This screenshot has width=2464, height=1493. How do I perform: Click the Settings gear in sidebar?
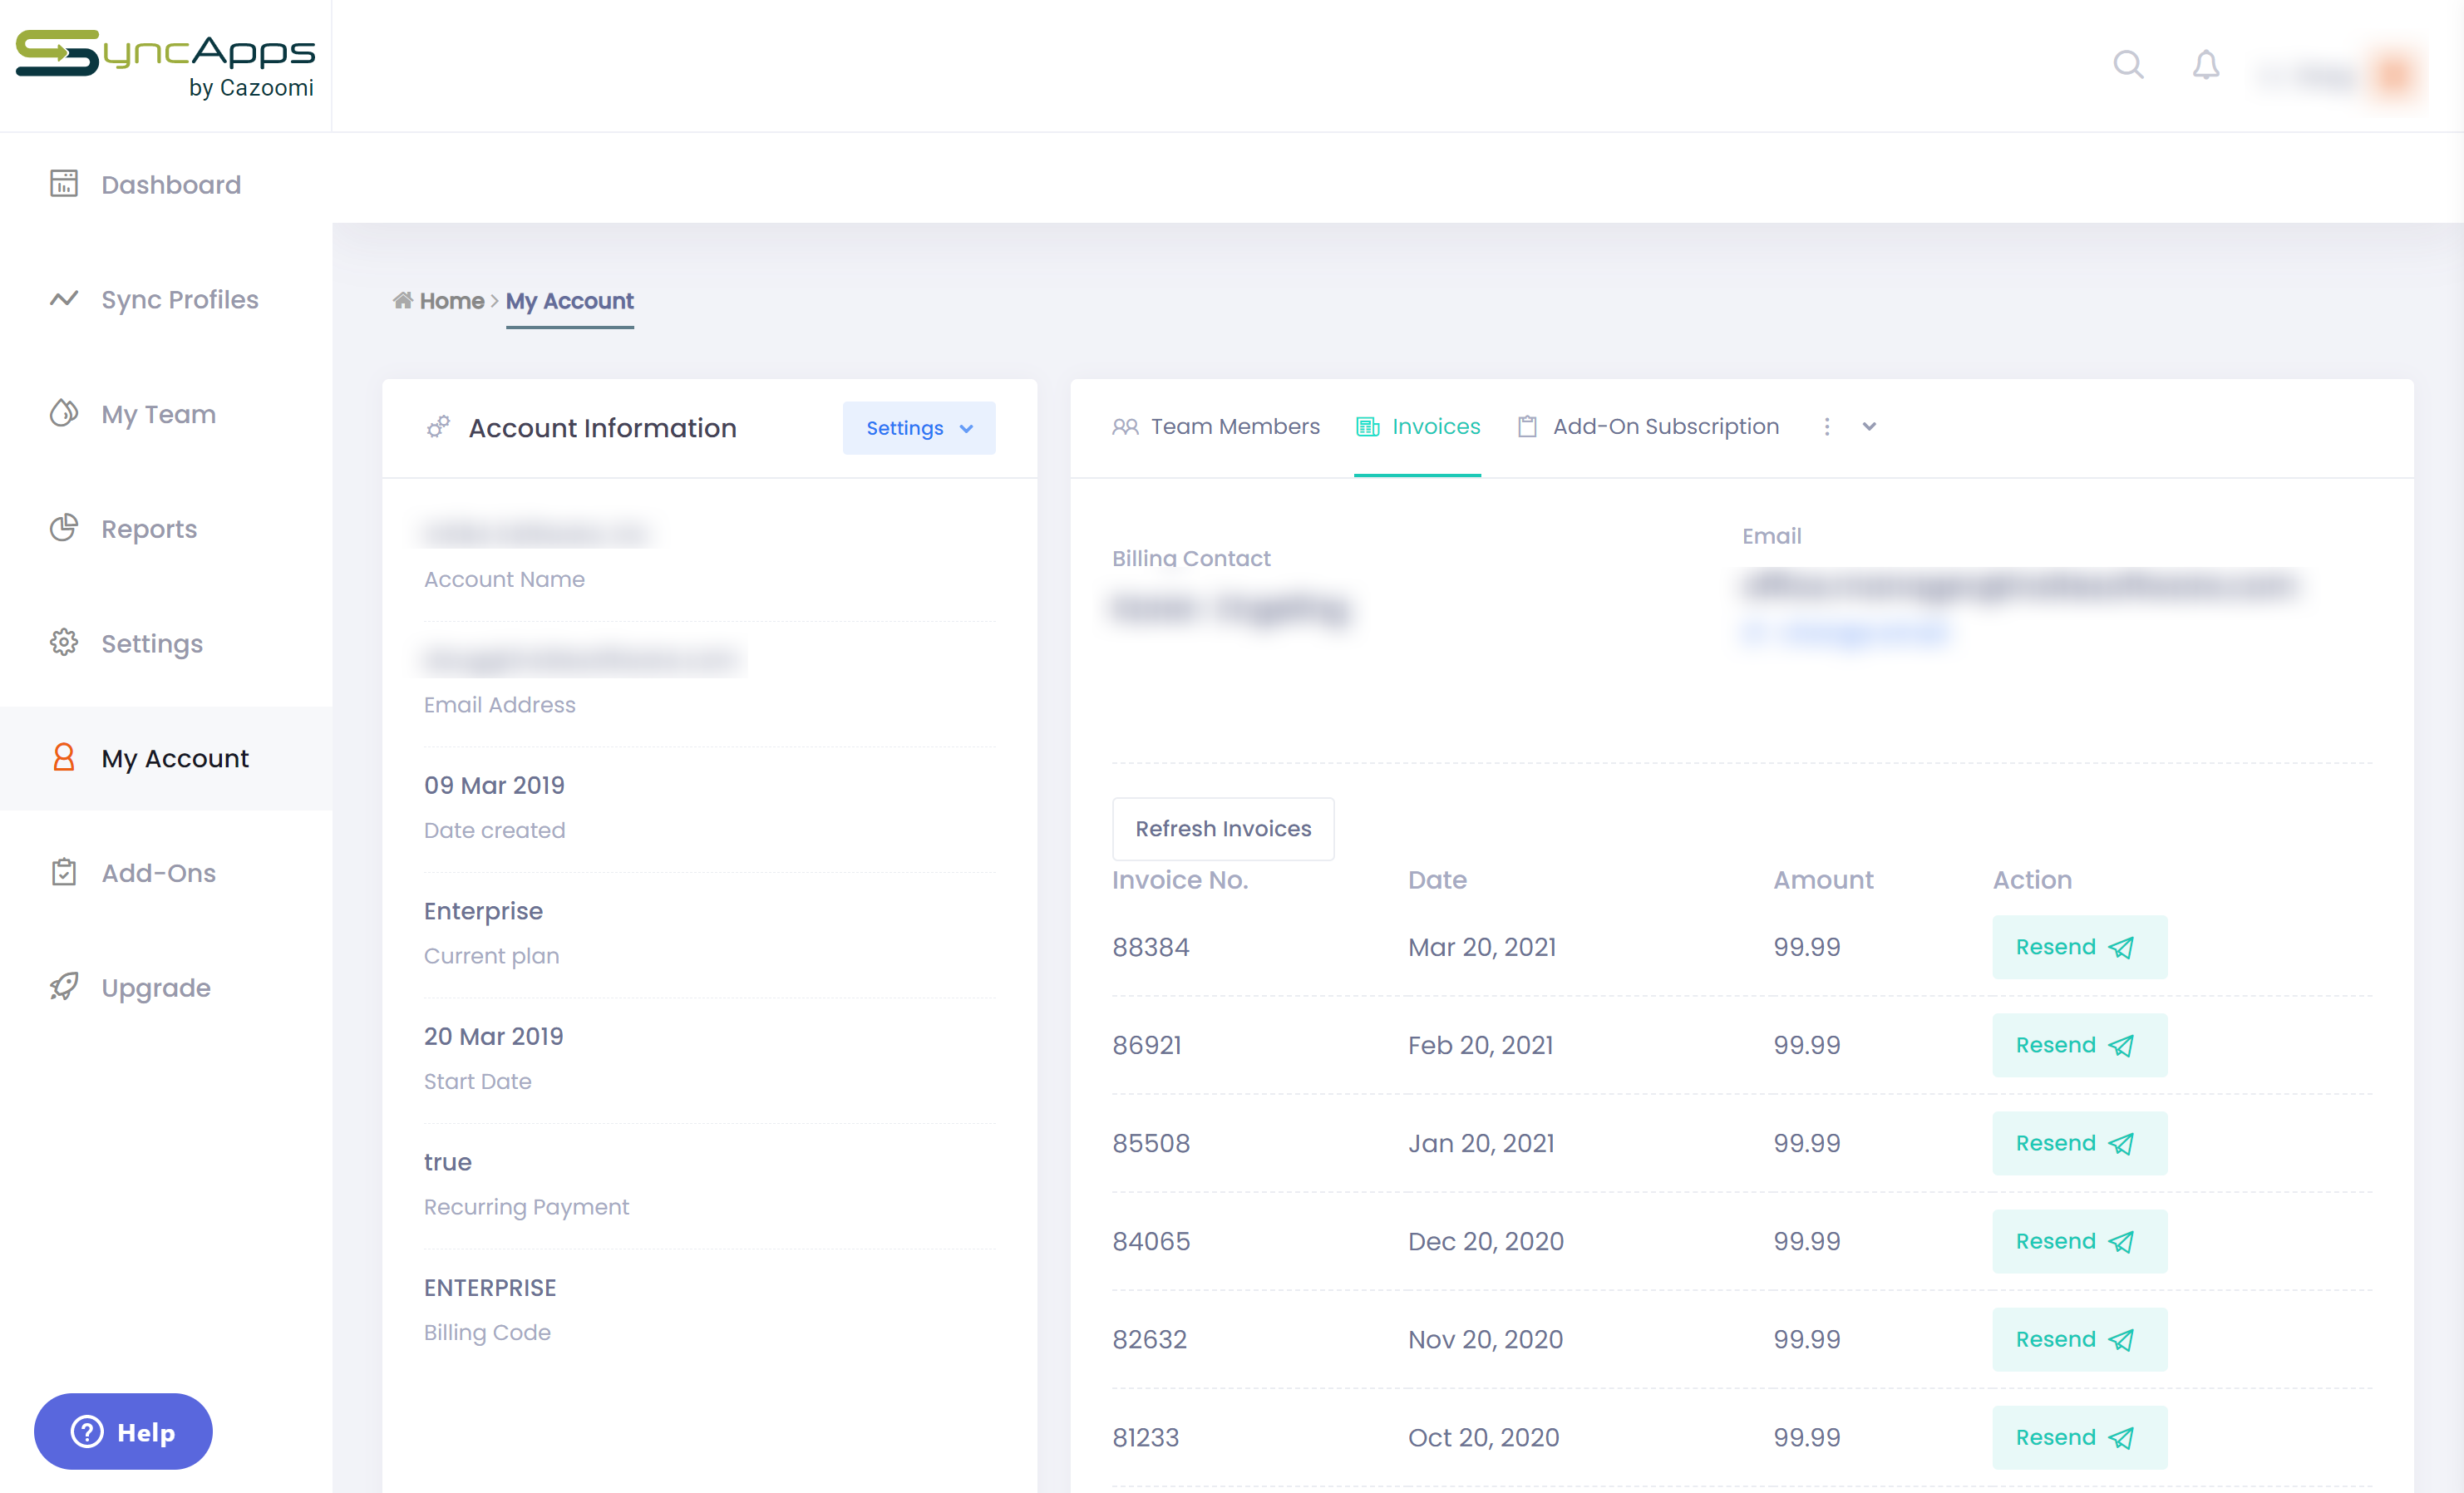(x=64, y=643)
